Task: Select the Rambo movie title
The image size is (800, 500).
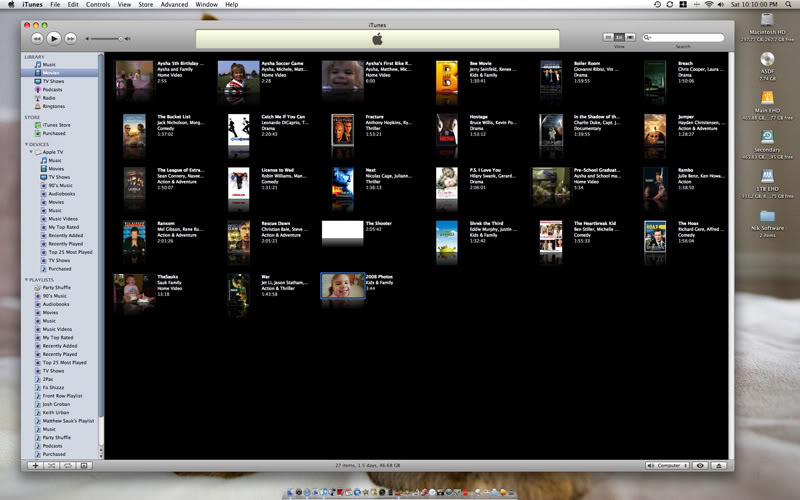Action: click(x=685, y=170)
